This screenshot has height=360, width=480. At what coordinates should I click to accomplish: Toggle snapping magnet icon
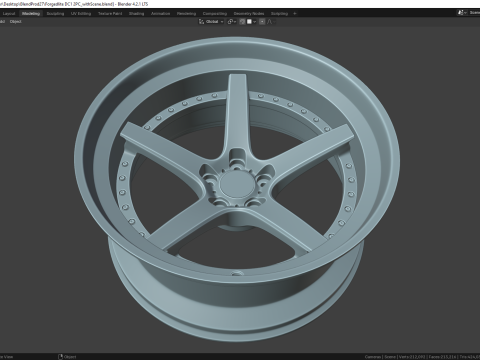(242, 22)
